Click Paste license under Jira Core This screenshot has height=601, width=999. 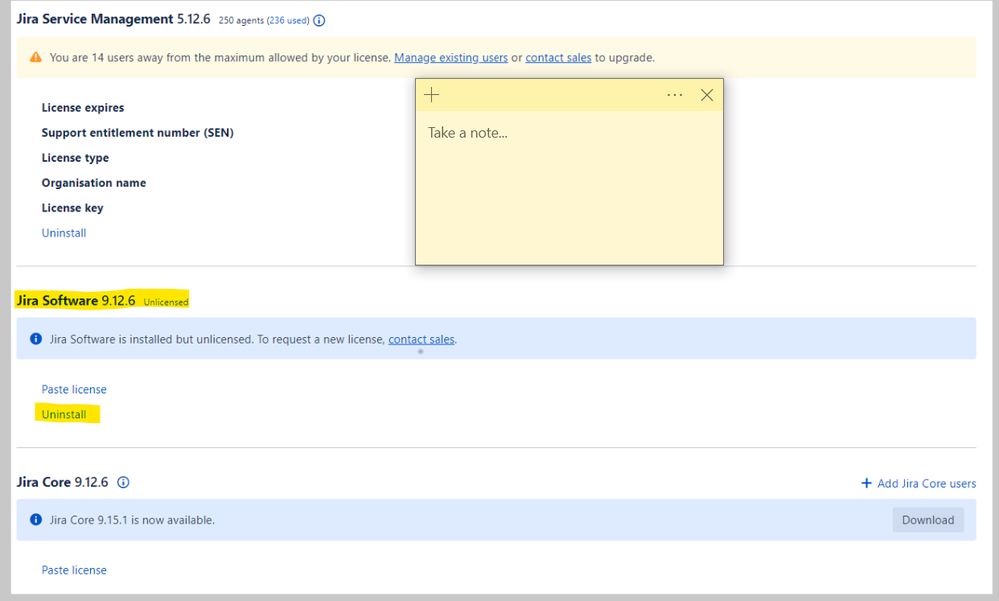pos(74,570)
